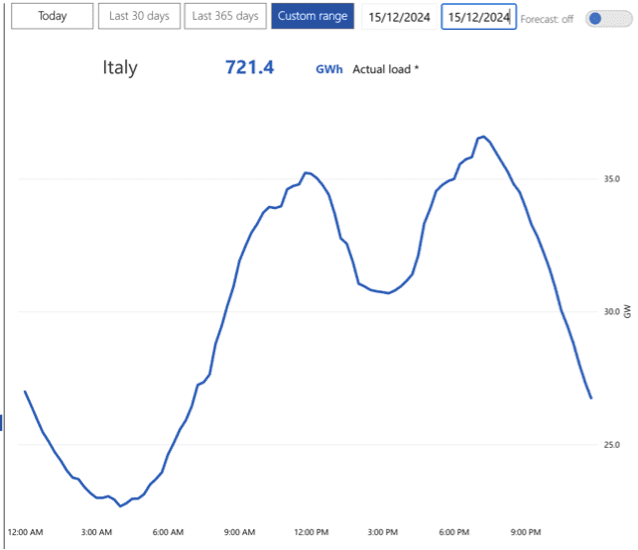The width and height of the screenshot is (638, 550).
Task: Click the focused end date field
Action: pos(479,17)
